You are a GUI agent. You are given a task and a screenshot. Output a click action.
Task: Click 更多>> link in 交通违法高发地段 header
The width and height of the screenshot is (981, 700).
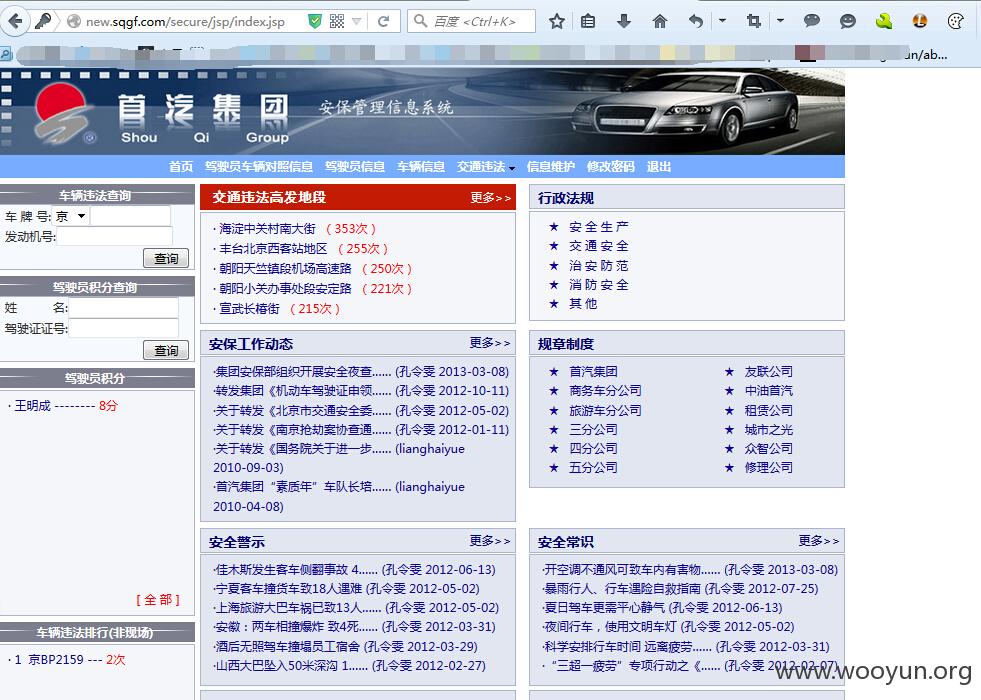click(490, 198)
